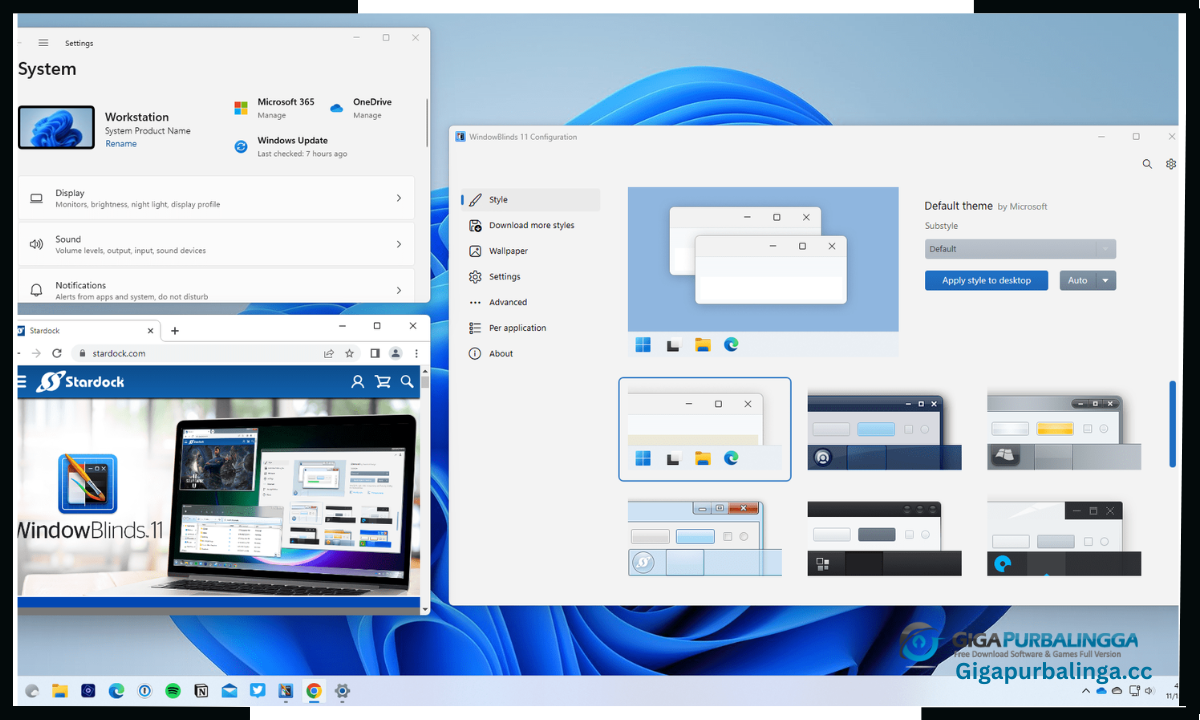Screen dimensions: 1200x720
Task: Open File Explorer from the taskbar
Action: [60, 690]
